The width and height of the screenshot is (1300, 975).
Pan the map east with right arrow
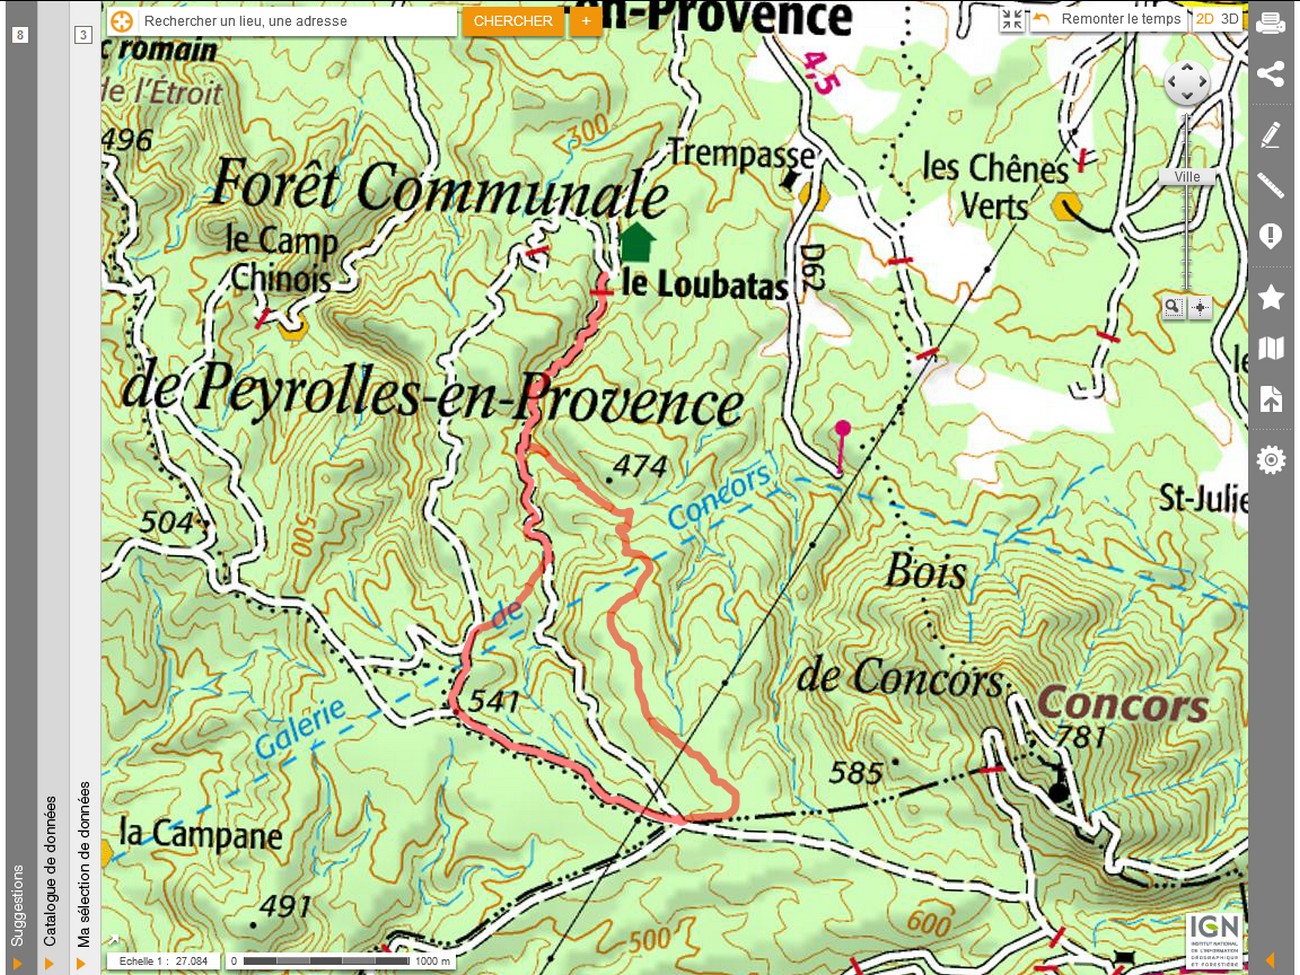pos(1201,82)
